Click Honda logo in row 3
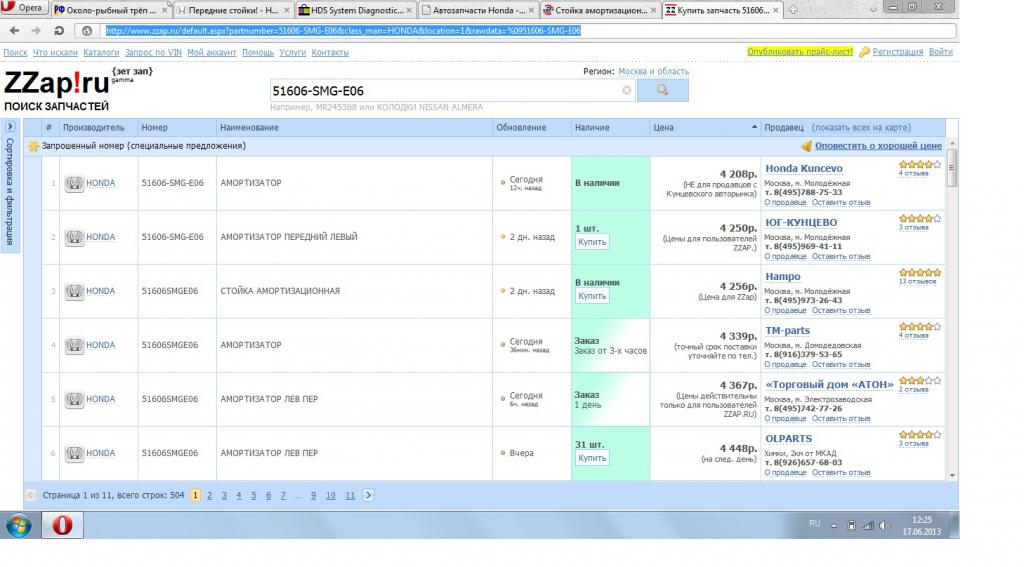1024x567 pixels. (74, 291)
